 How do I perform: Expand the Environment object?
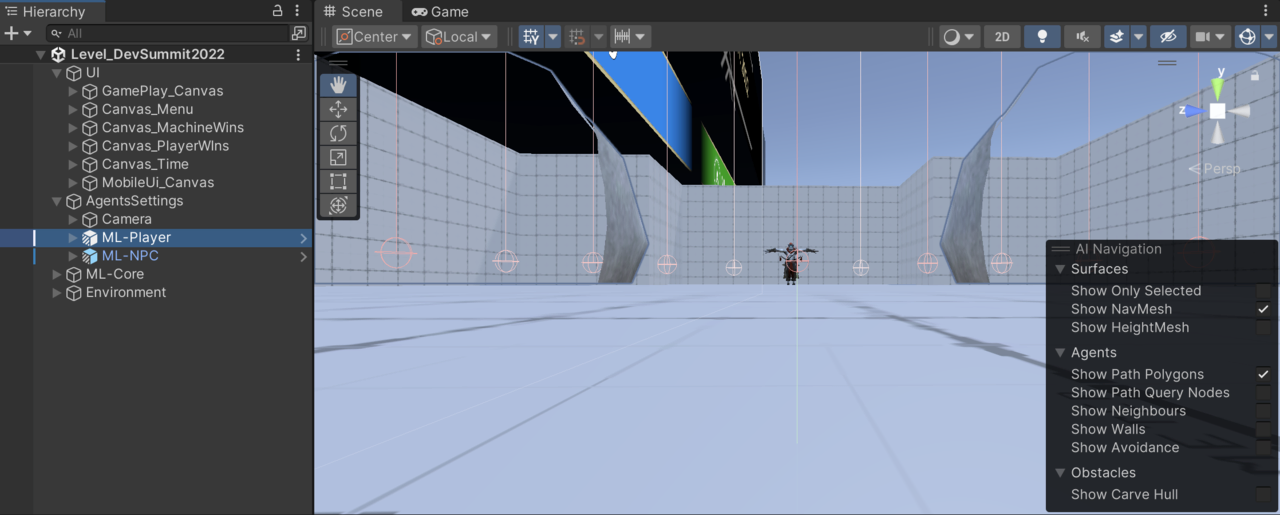click(x=56, y=293)
